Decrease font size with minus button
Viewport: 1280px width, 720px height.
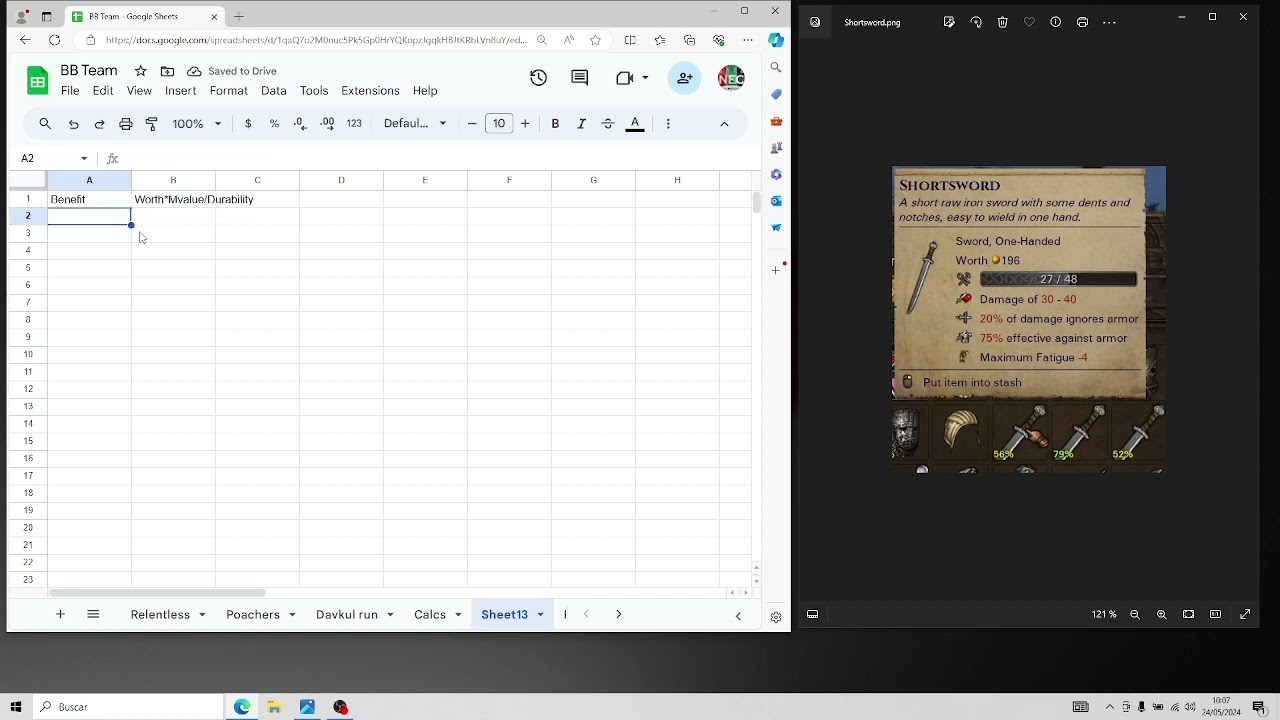point(472,124)
